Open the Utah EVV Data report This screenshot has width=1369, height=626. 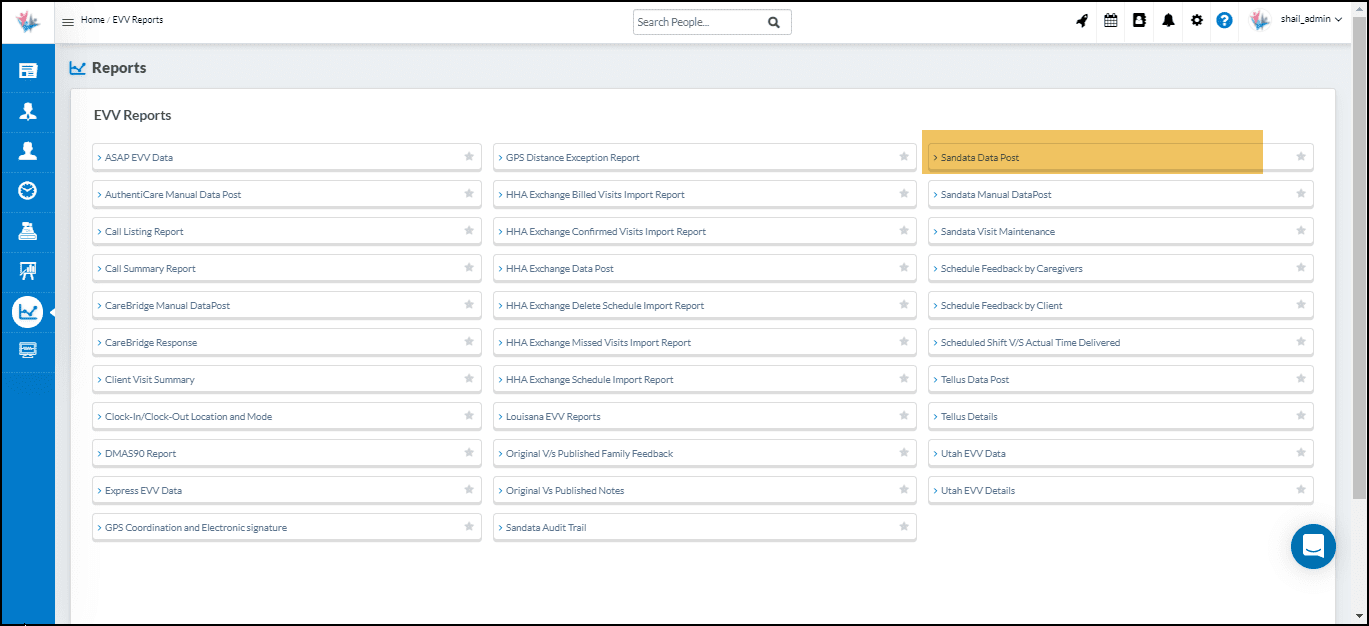pyautogui.click(x=972, y=453)
